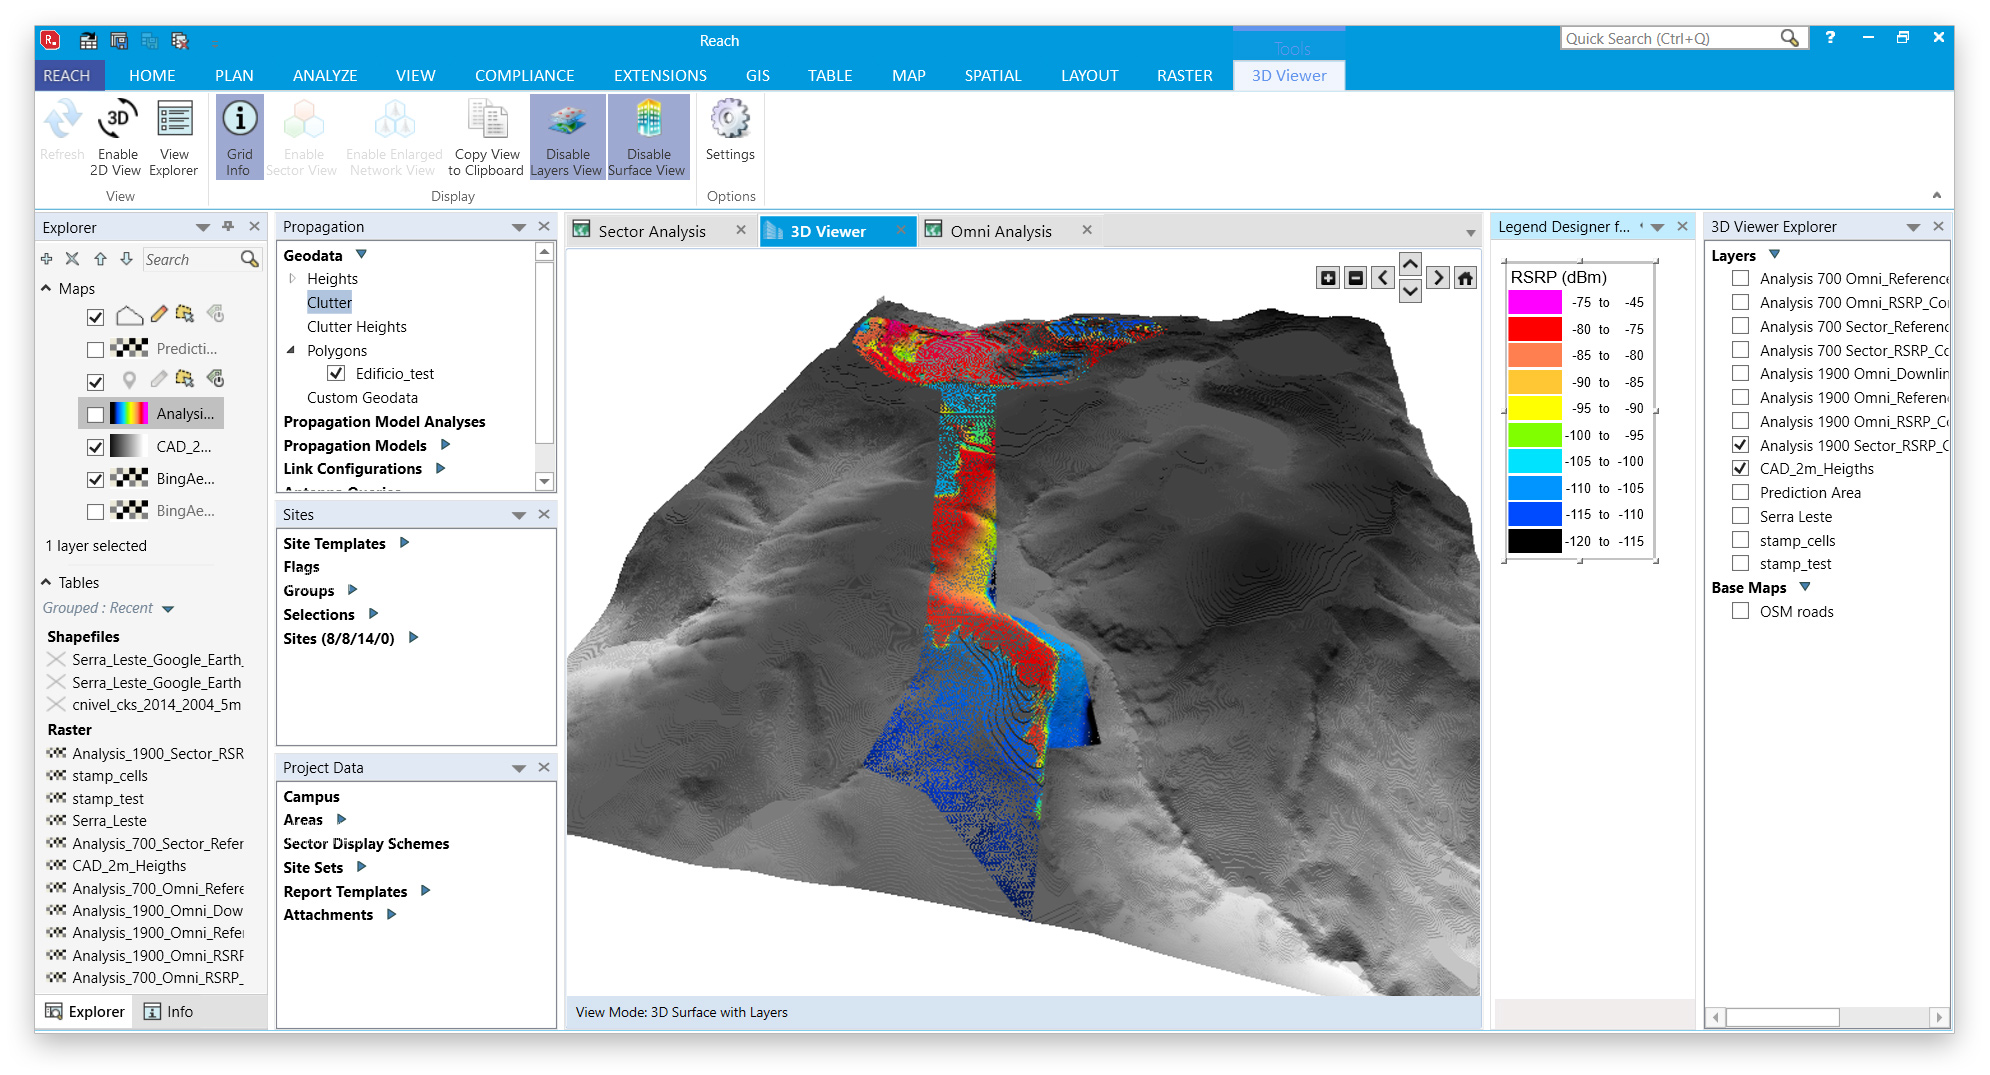Click the home view icon in 3D viewer

point(1465,278)
